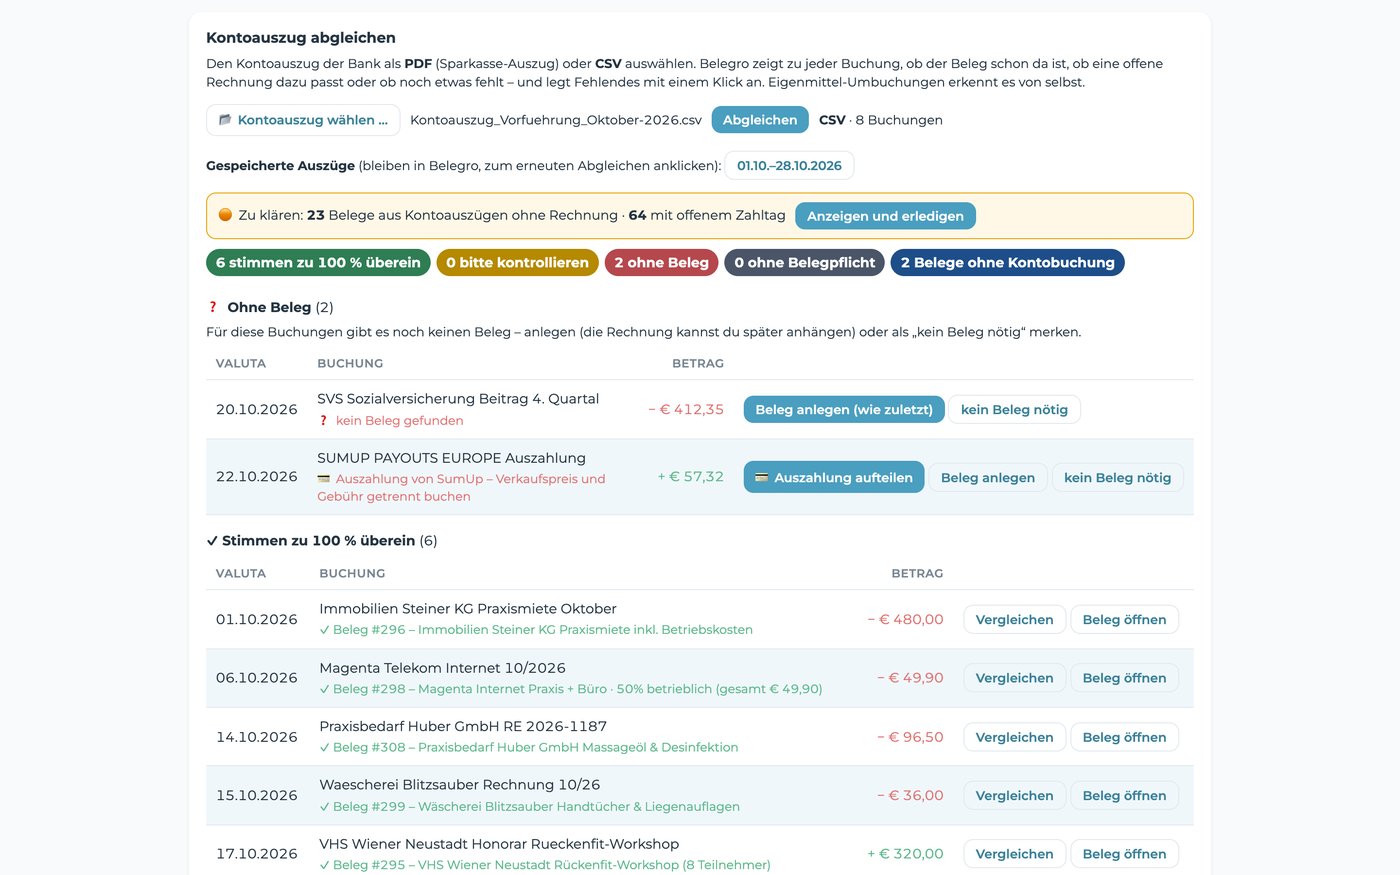
Task: Mark SumUp payout as kein Beleg nötig
Action: tap(1117, 477)
